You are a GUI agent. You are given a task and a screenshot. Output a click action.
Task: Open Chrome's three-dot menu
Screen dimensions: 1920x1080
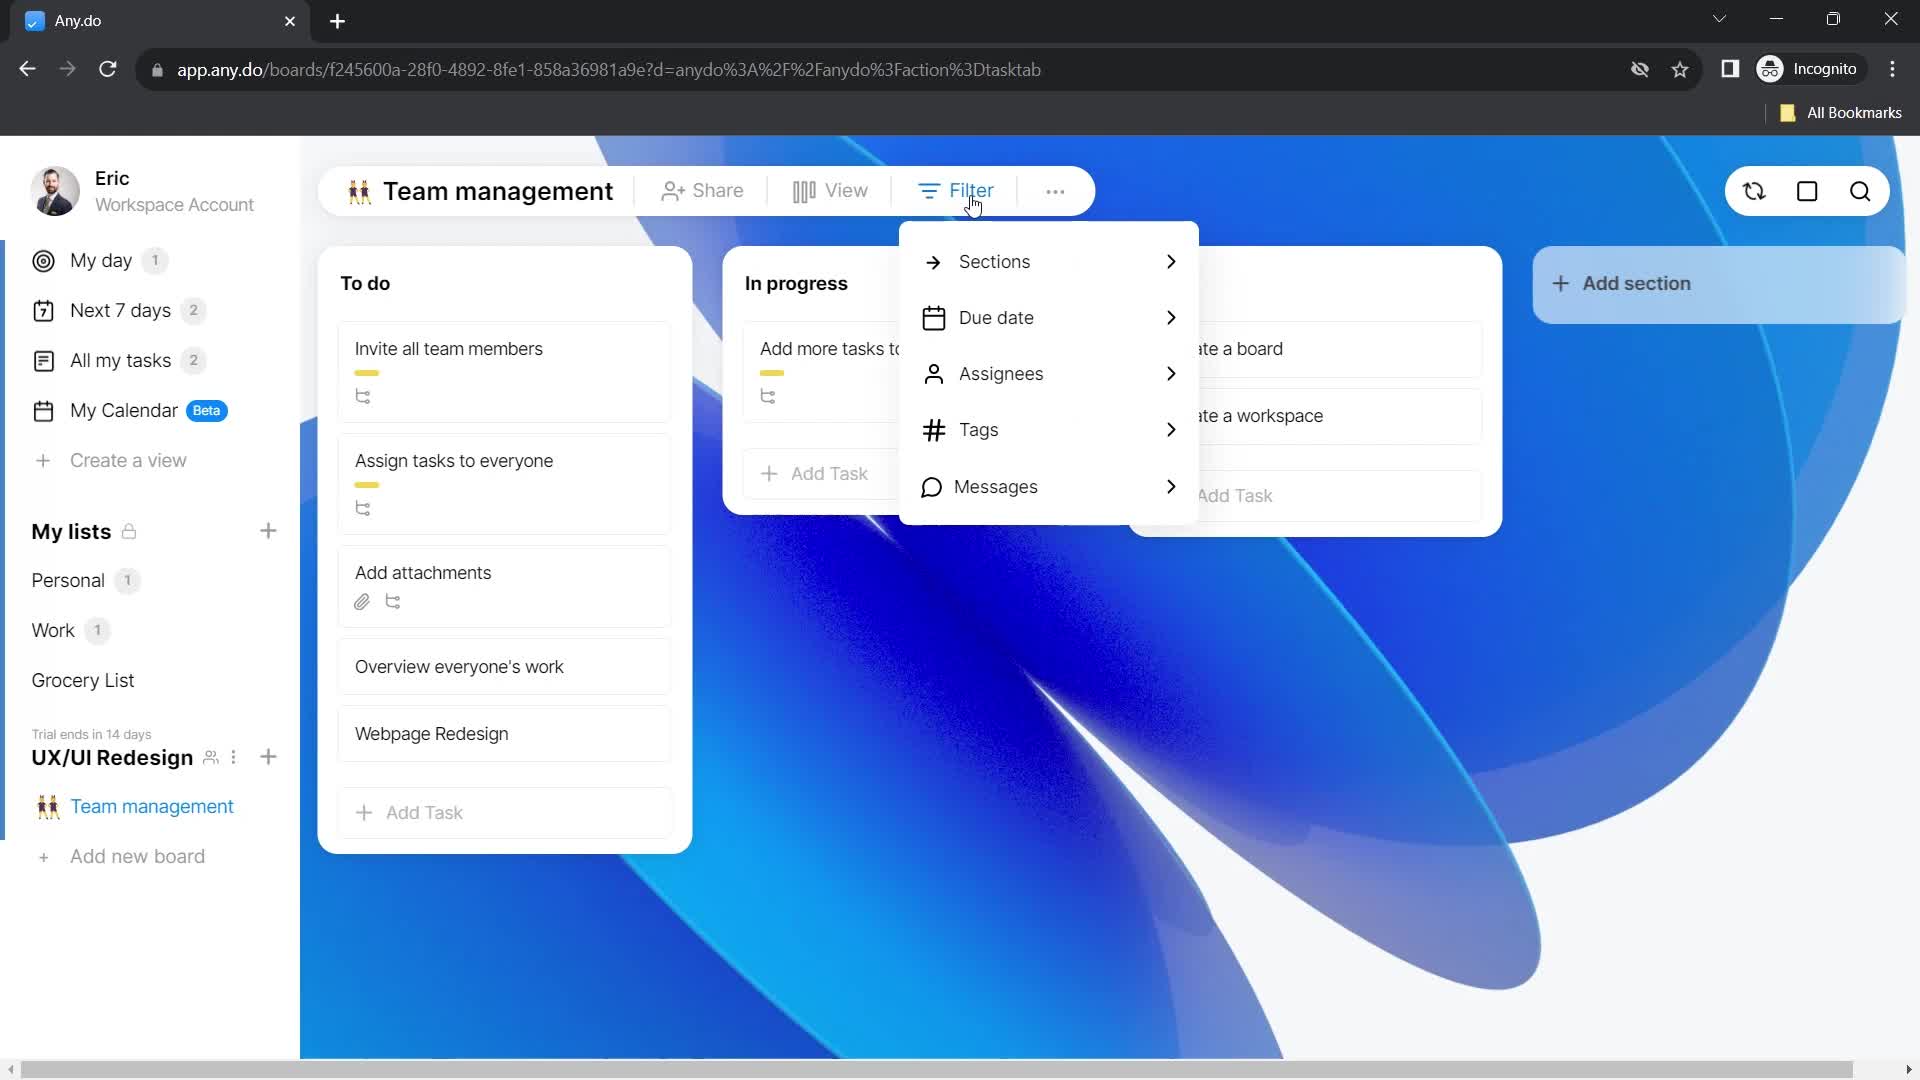[x=1892, y=69]
